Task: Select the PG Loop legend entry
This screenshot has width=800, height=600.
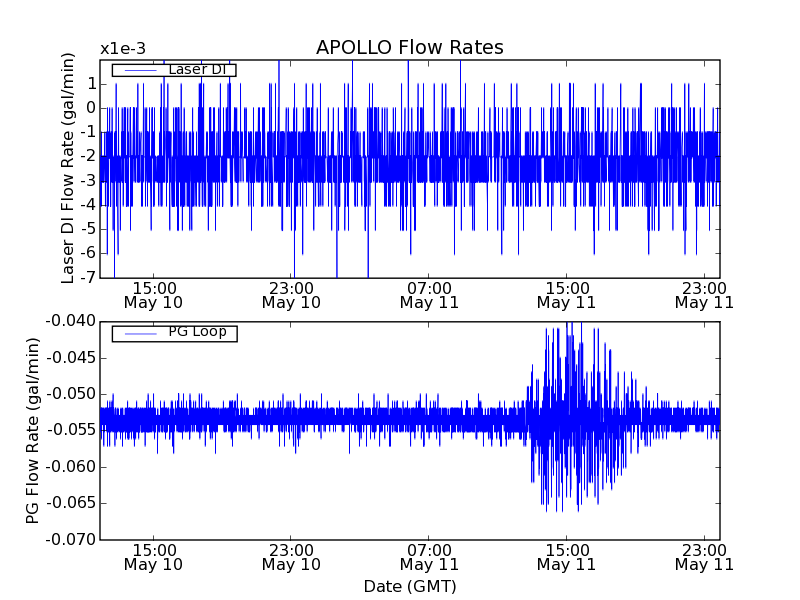Action: pyautogui.click(x=197, y=332)
